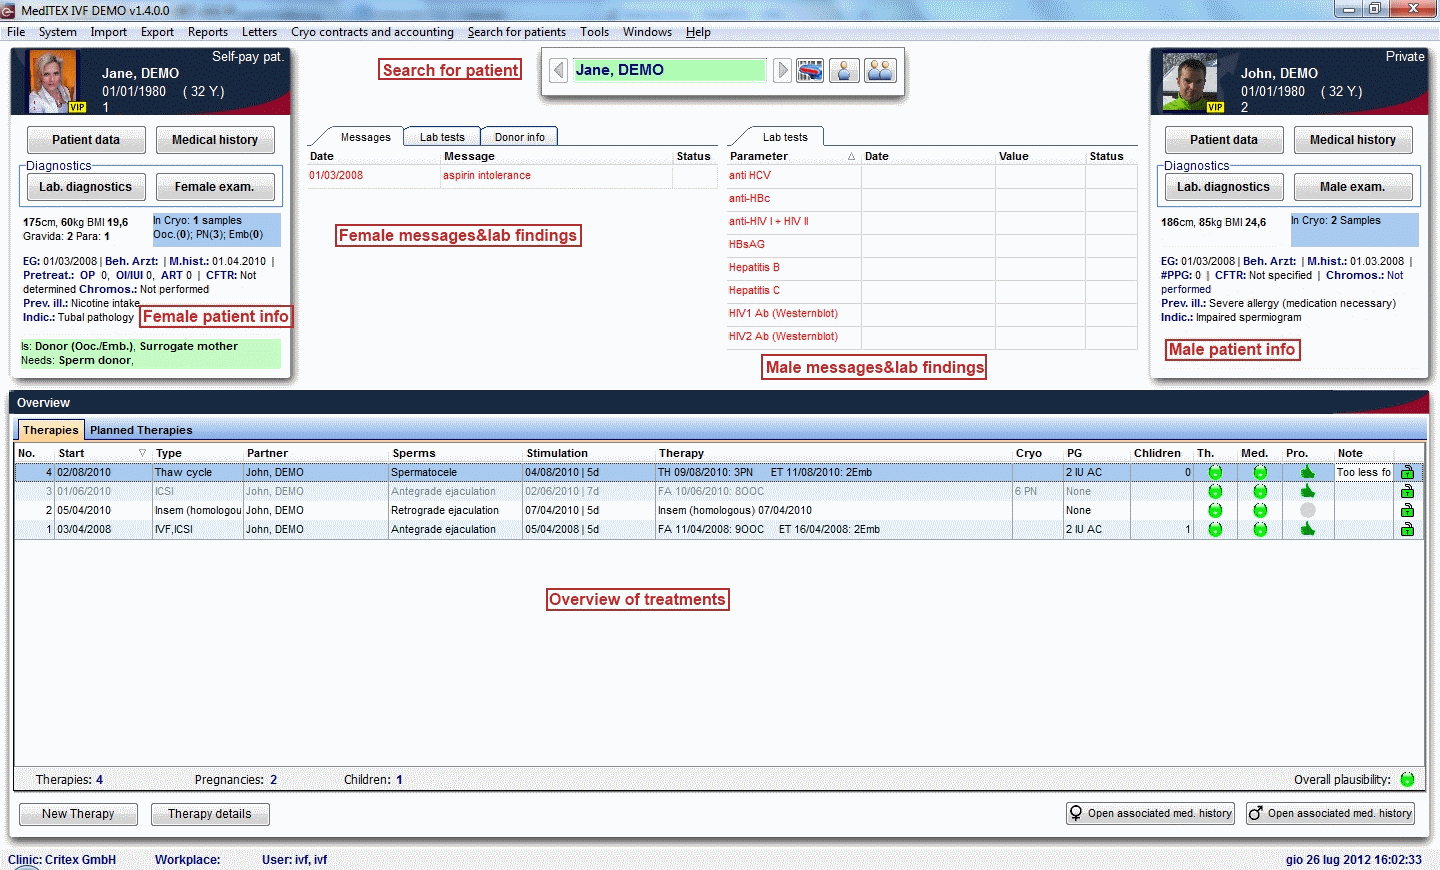Click Th. green indicator in 01/06/2010 ICSI row

click(1215, 491)
